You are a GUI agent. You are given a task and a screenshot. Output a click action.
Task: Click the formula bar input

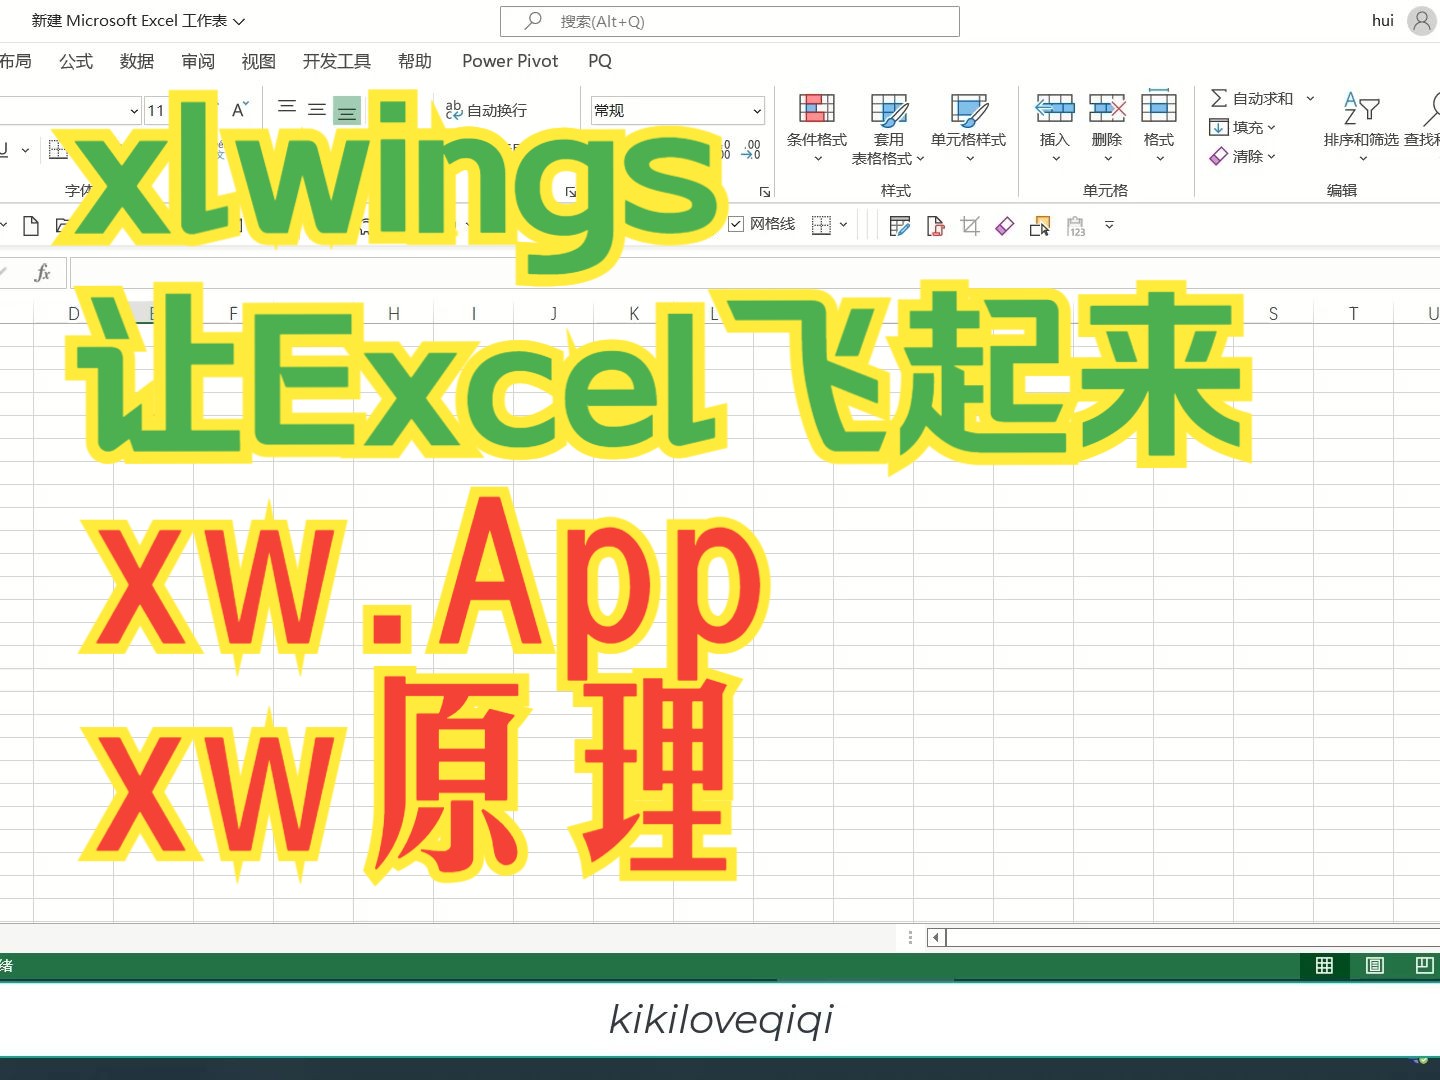pos(755,272)
